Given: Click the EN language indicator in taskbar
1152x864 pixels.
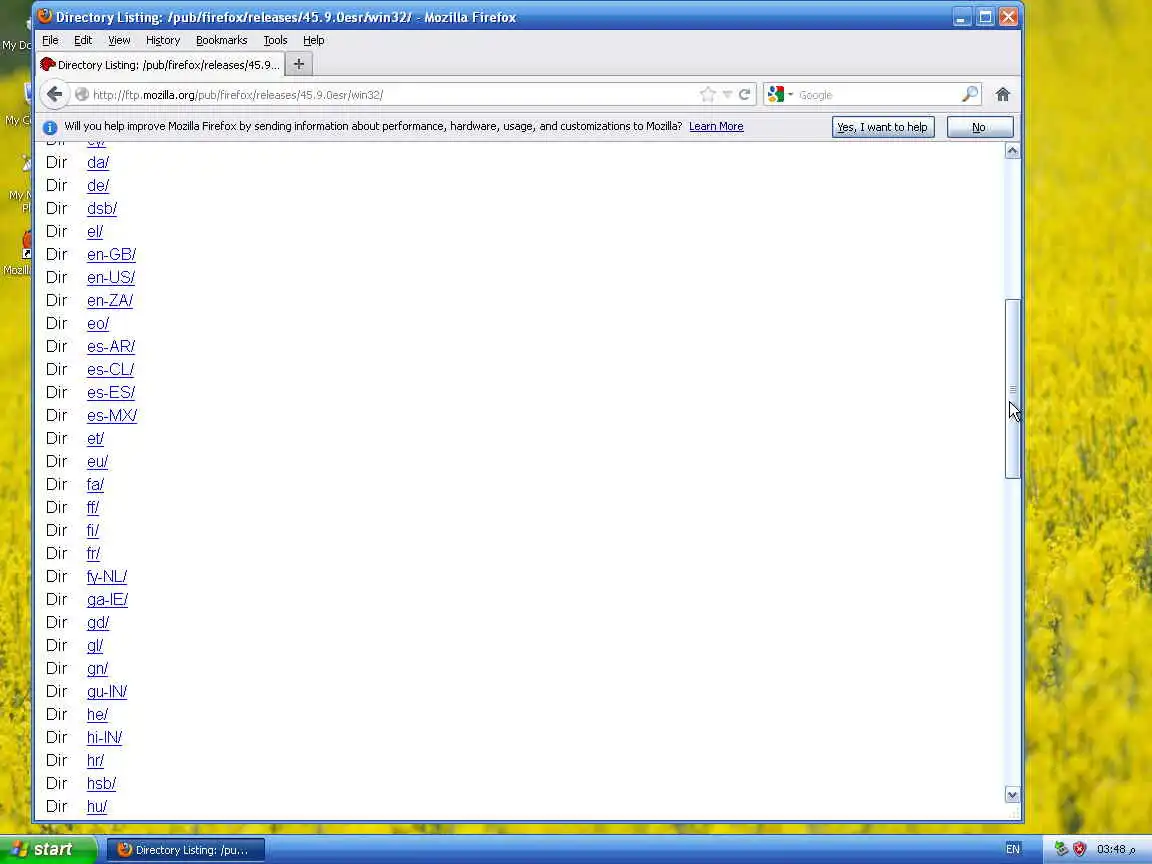Looking at the screenshot, I should pyautogui.click(x=1012, y=849).
